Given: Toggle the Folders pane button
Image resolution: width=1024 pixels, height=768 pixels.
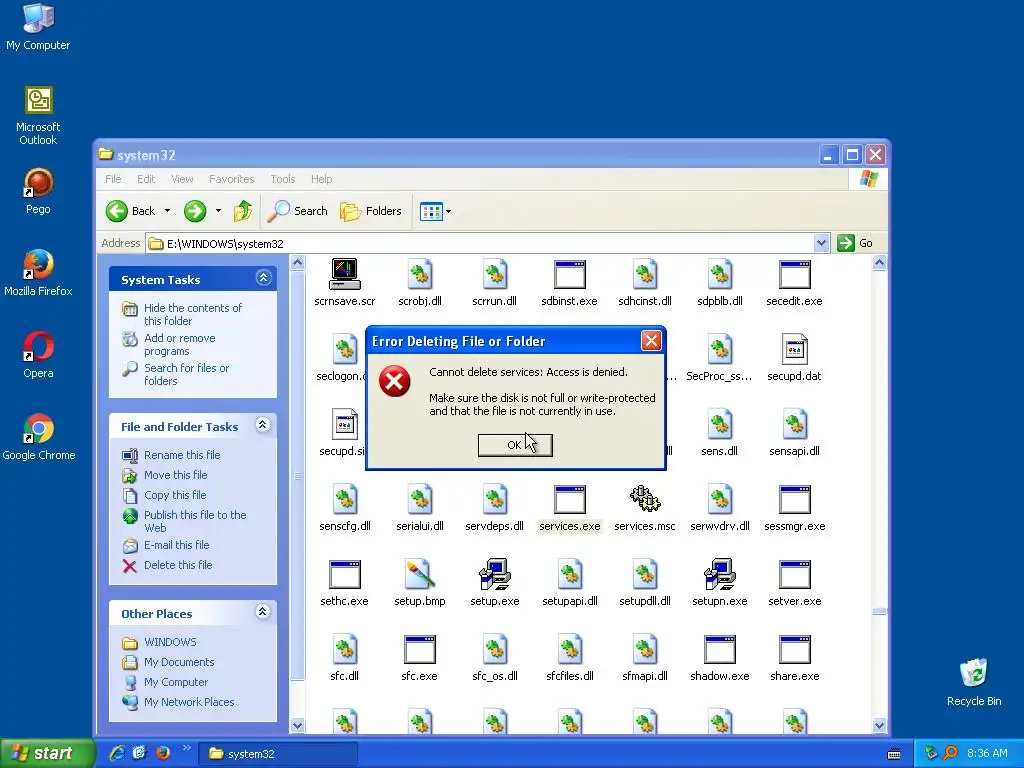Looking at the screenshot, I should 370,211.
